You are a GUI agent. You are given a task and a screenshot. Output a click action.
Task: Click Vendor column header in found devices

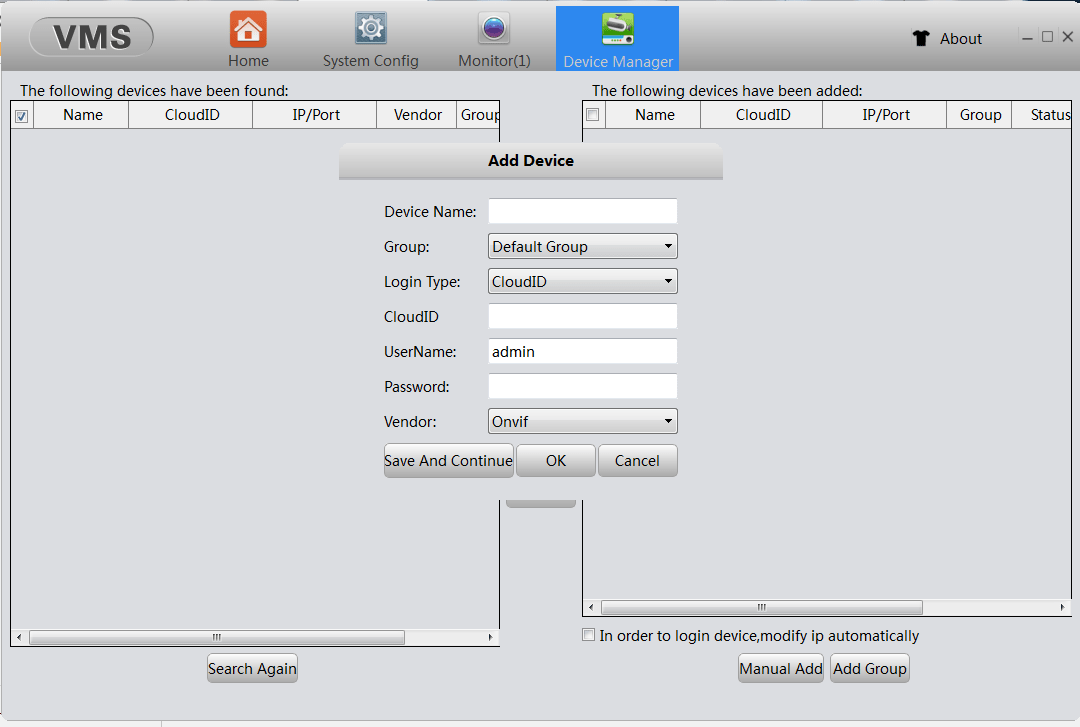point(417,115)
